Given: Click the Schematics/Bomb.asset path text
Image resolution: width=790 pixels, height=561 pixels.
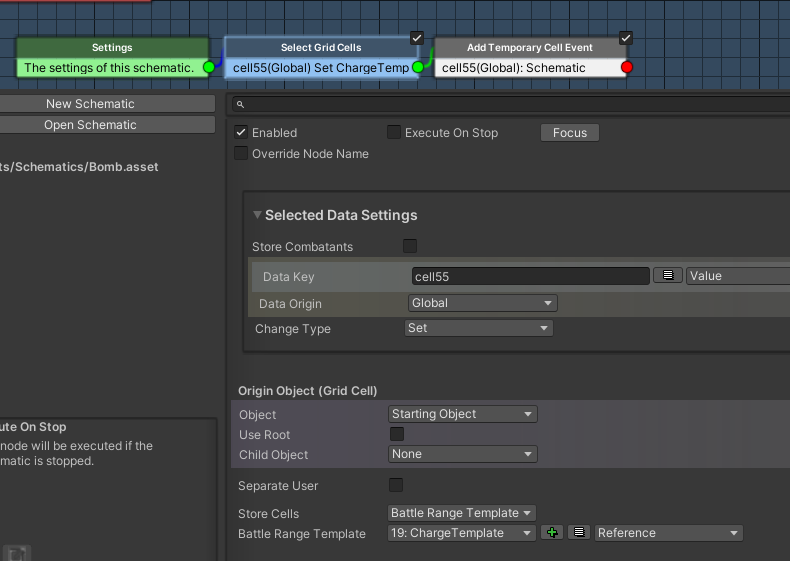Looking at the screenshot, I should pyautogui.click(x=79, y=167).
